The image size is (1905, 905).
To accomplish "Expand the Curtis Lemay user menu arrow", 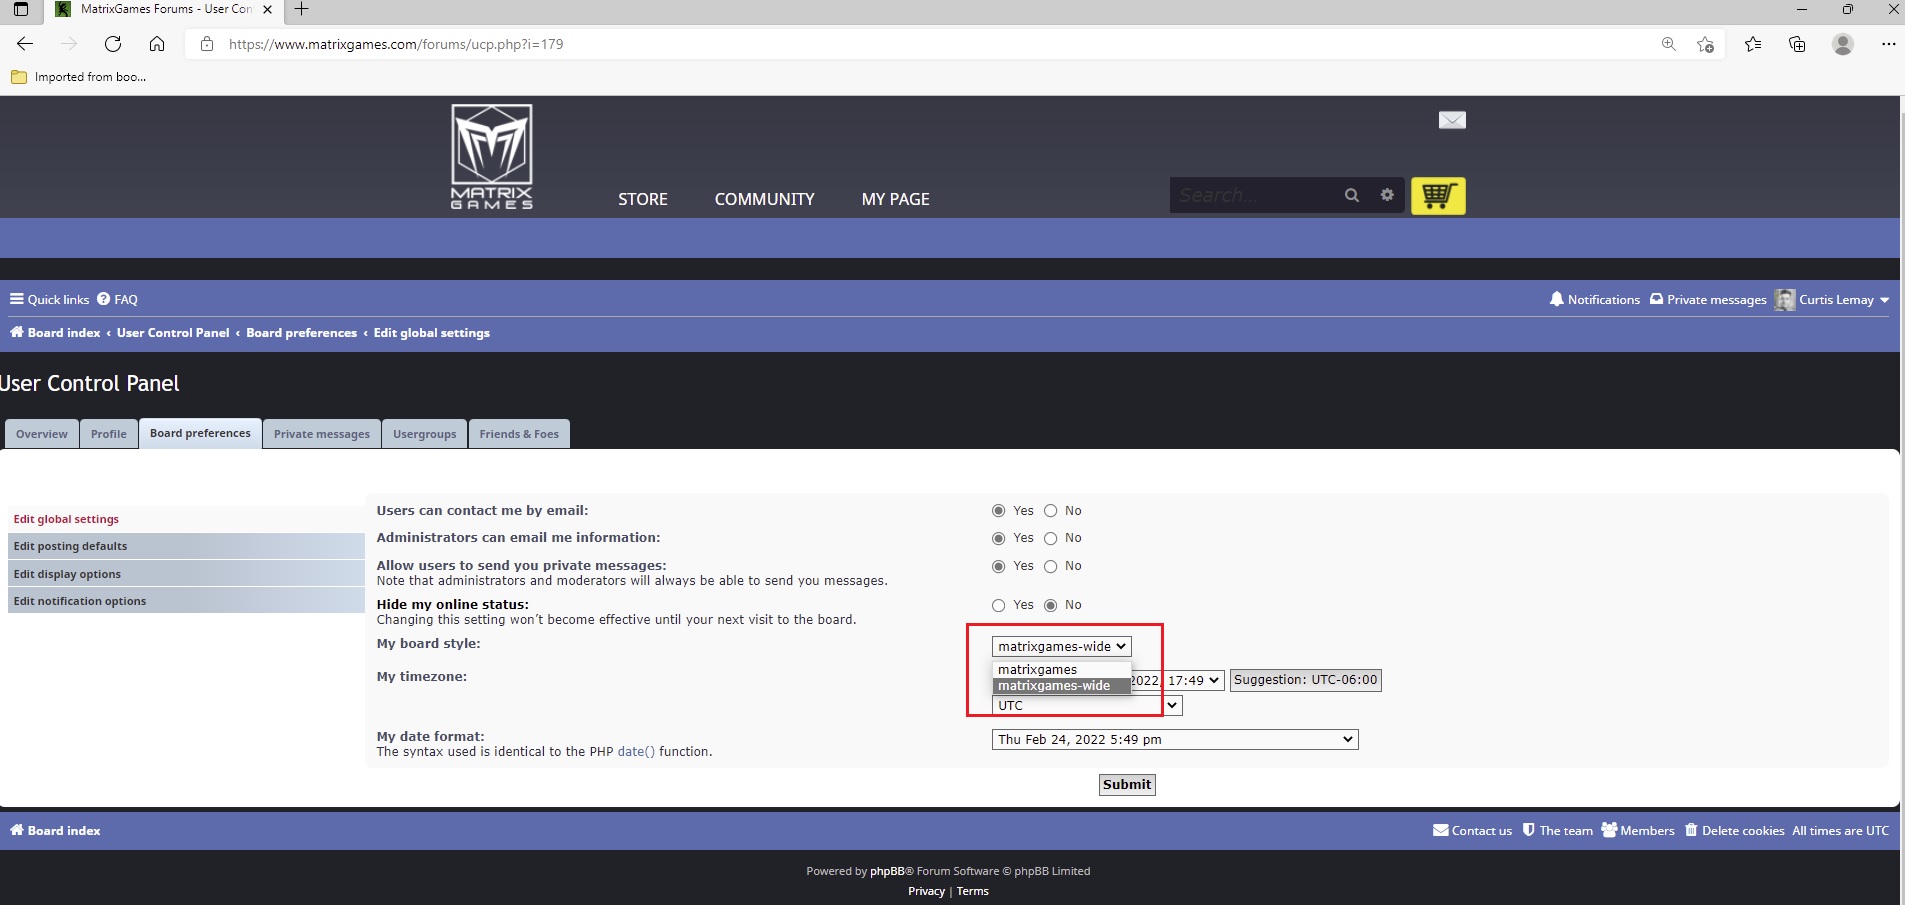I will pos(1884,300).
